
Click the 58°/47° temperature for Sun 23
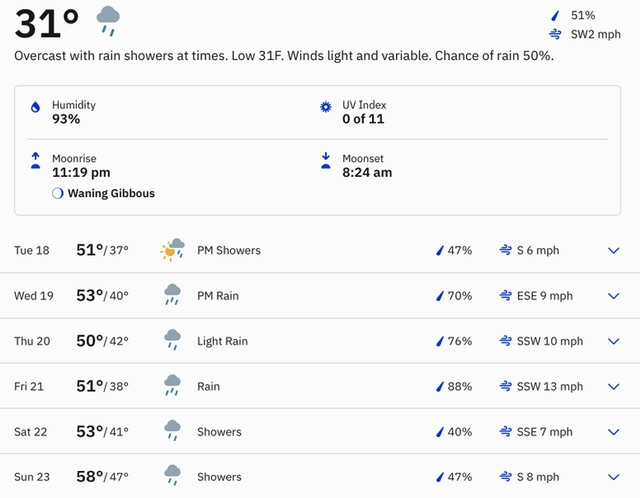[x=102, y=476]
